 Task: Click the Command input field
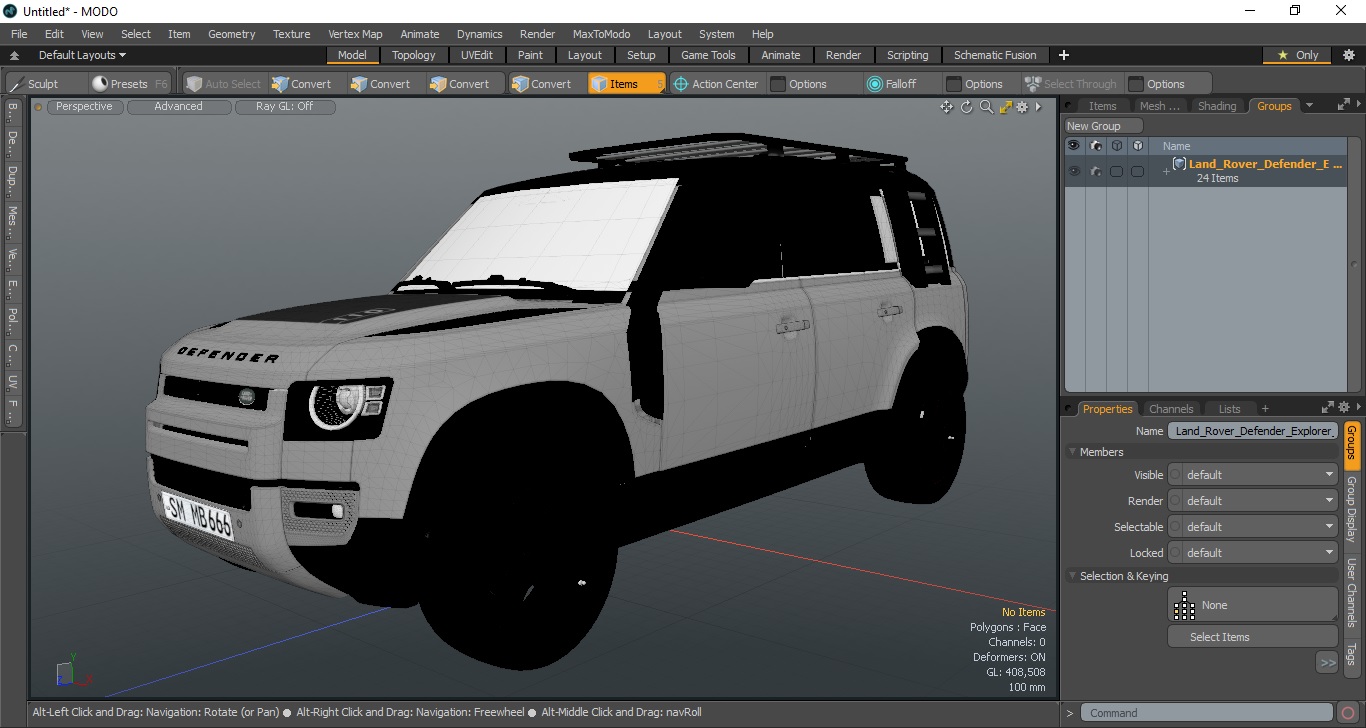(x=1208, y=713)
